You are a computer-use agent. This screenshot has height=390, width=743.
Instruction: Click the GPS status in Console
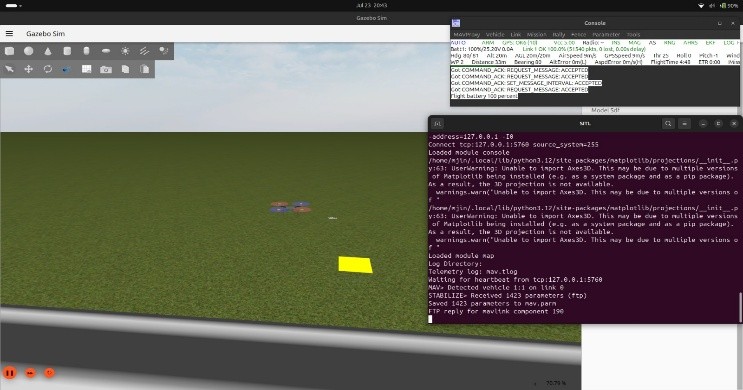[520, 43]
